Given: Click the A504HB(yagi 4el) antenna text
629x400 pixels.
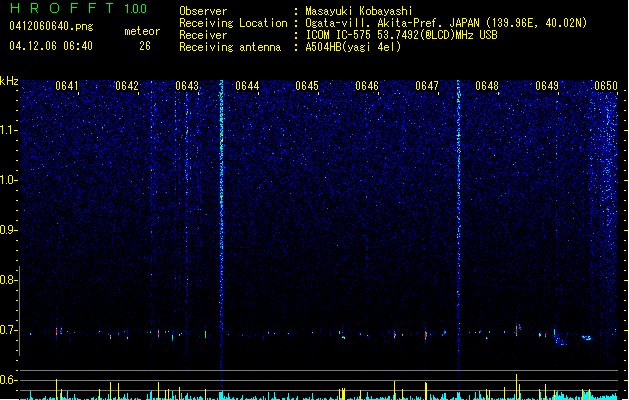Looking at the screenshot, I should click(353, 47).
